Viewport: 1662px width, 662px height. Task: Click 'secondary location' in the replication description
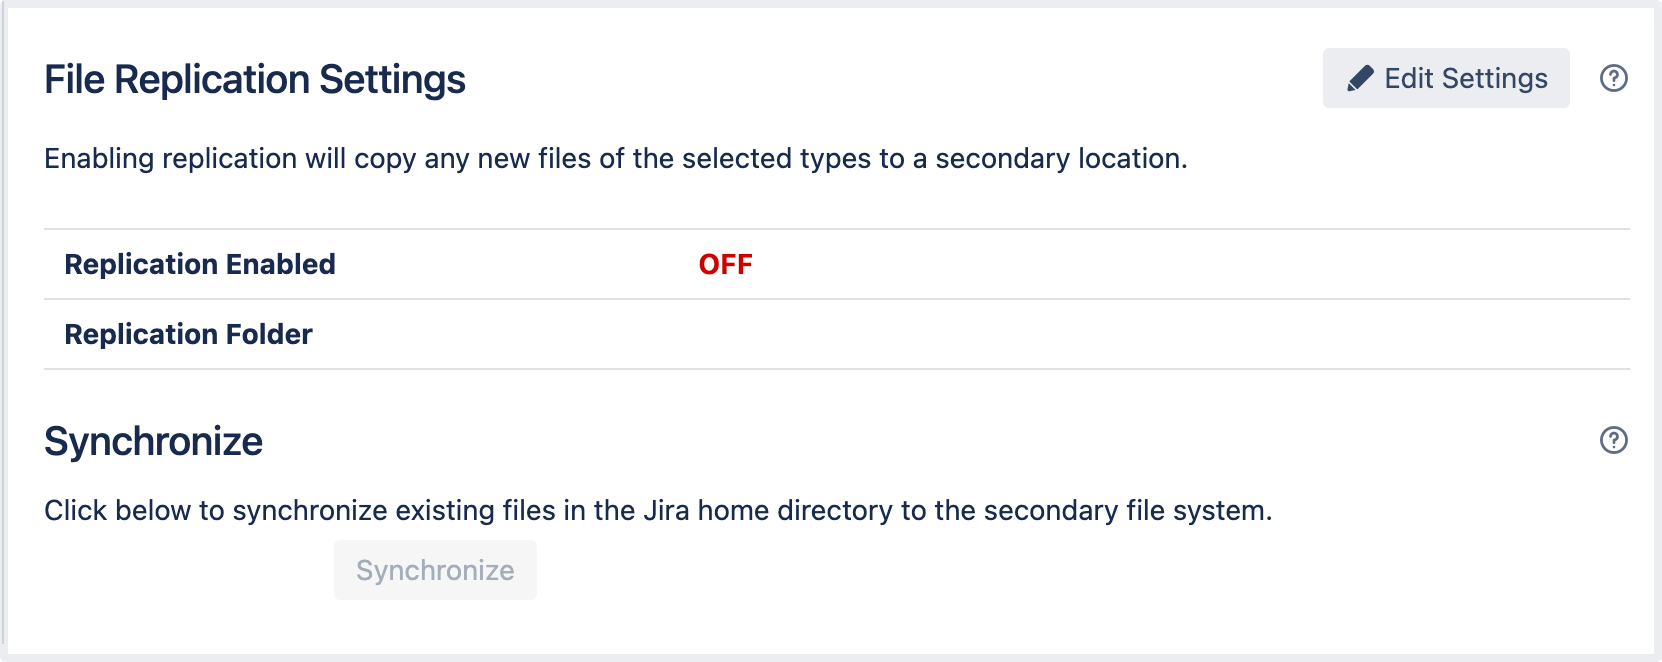pyautogui.click(x=1060, y=158)
